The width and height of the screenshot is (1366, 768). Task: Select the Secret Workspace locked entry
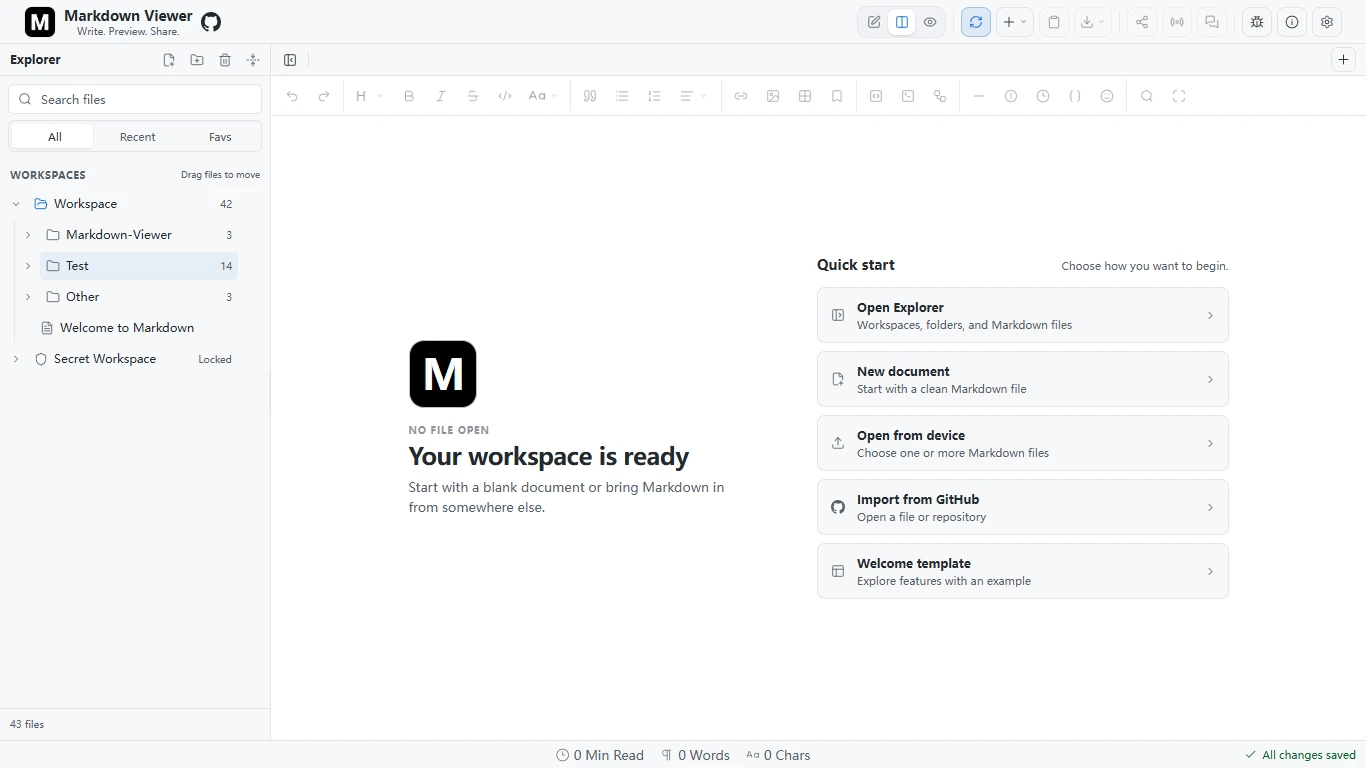point(133,359)
